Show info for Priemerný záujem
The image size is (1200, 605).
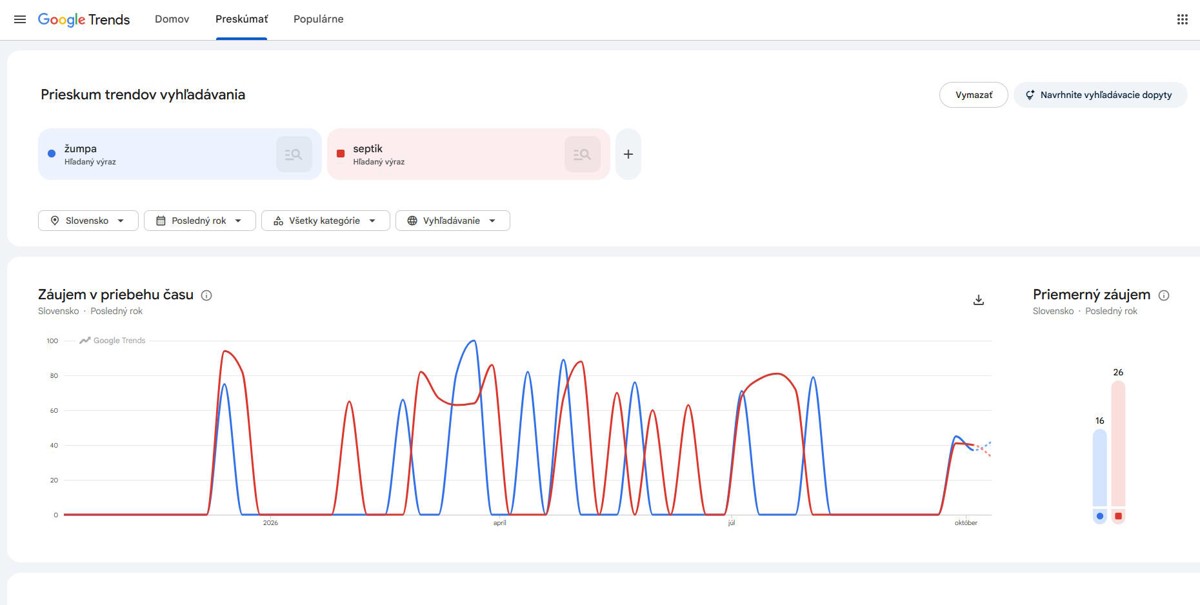pyautogui.click(x=1163, y=295)
